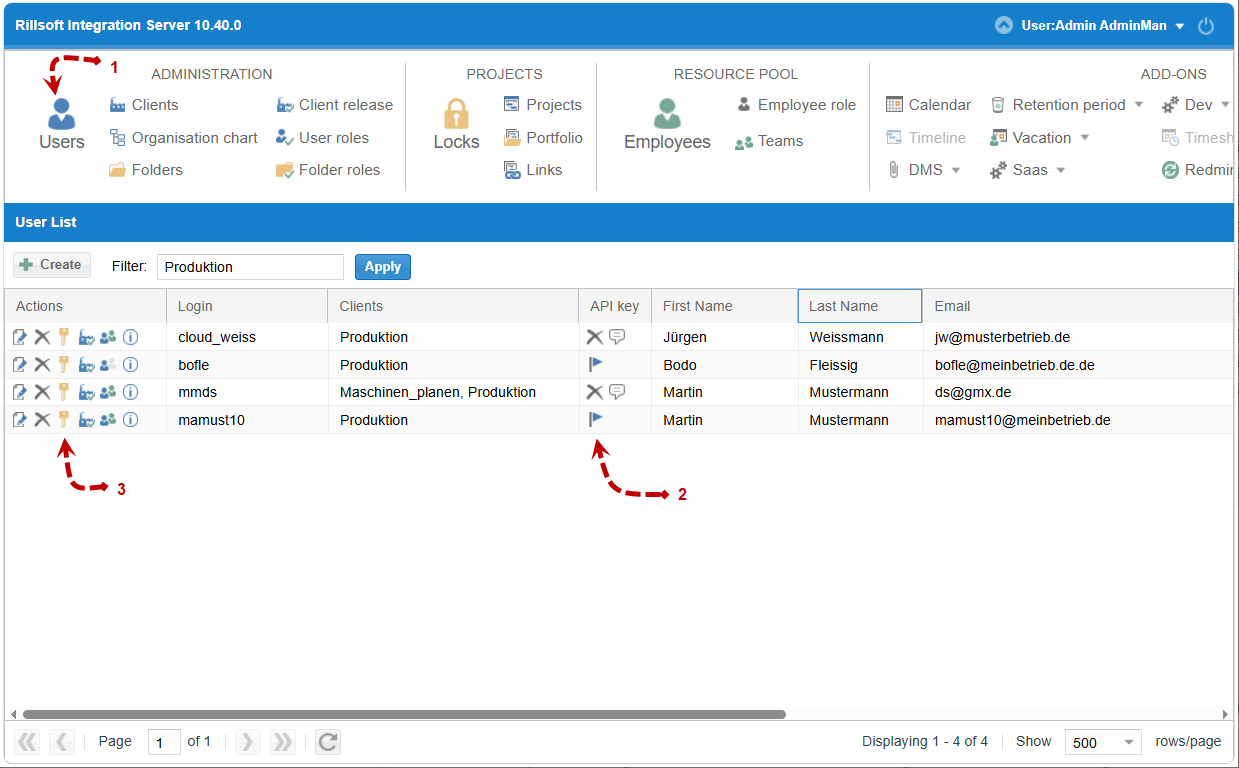
Task: Delete user cloud_weiss
Action: click(42, 337)
